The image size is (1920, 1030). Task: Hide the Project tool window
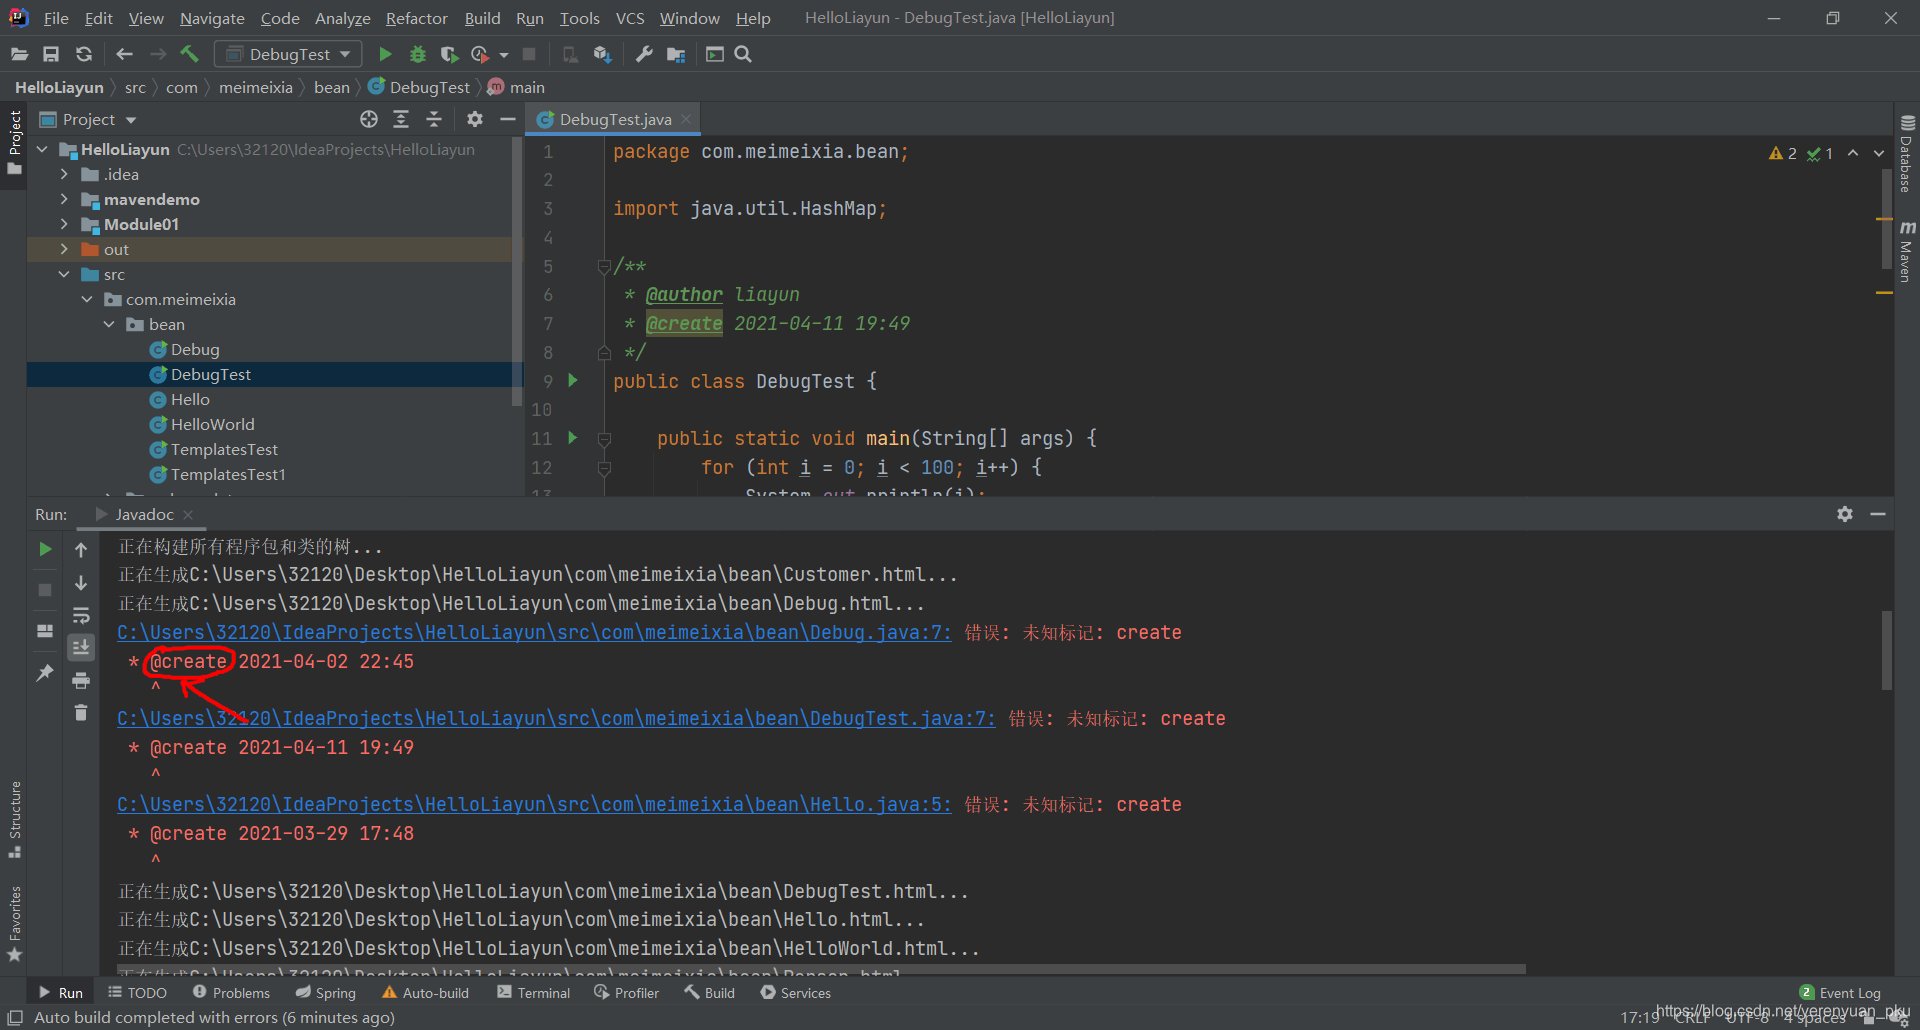[508, 119]
